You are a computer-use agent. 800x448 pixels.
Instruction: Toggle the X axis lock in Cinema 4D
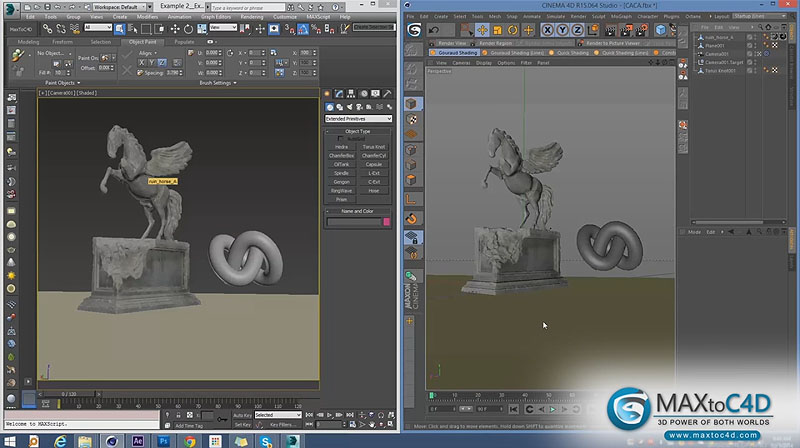coord(546,30)
